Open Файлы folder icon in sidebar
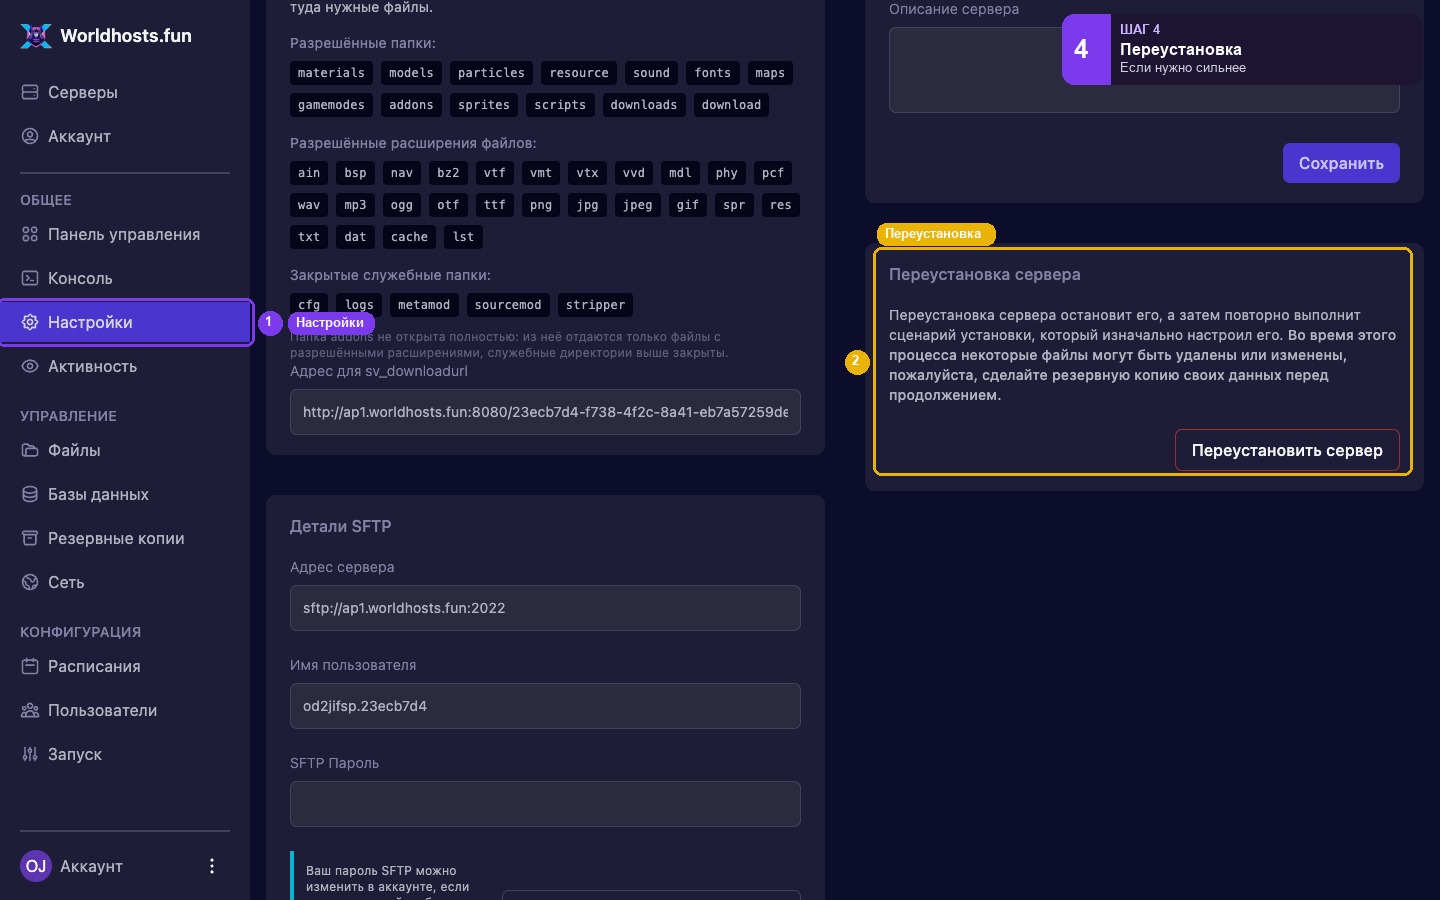Screen dimensions: 1440x900 30,450
